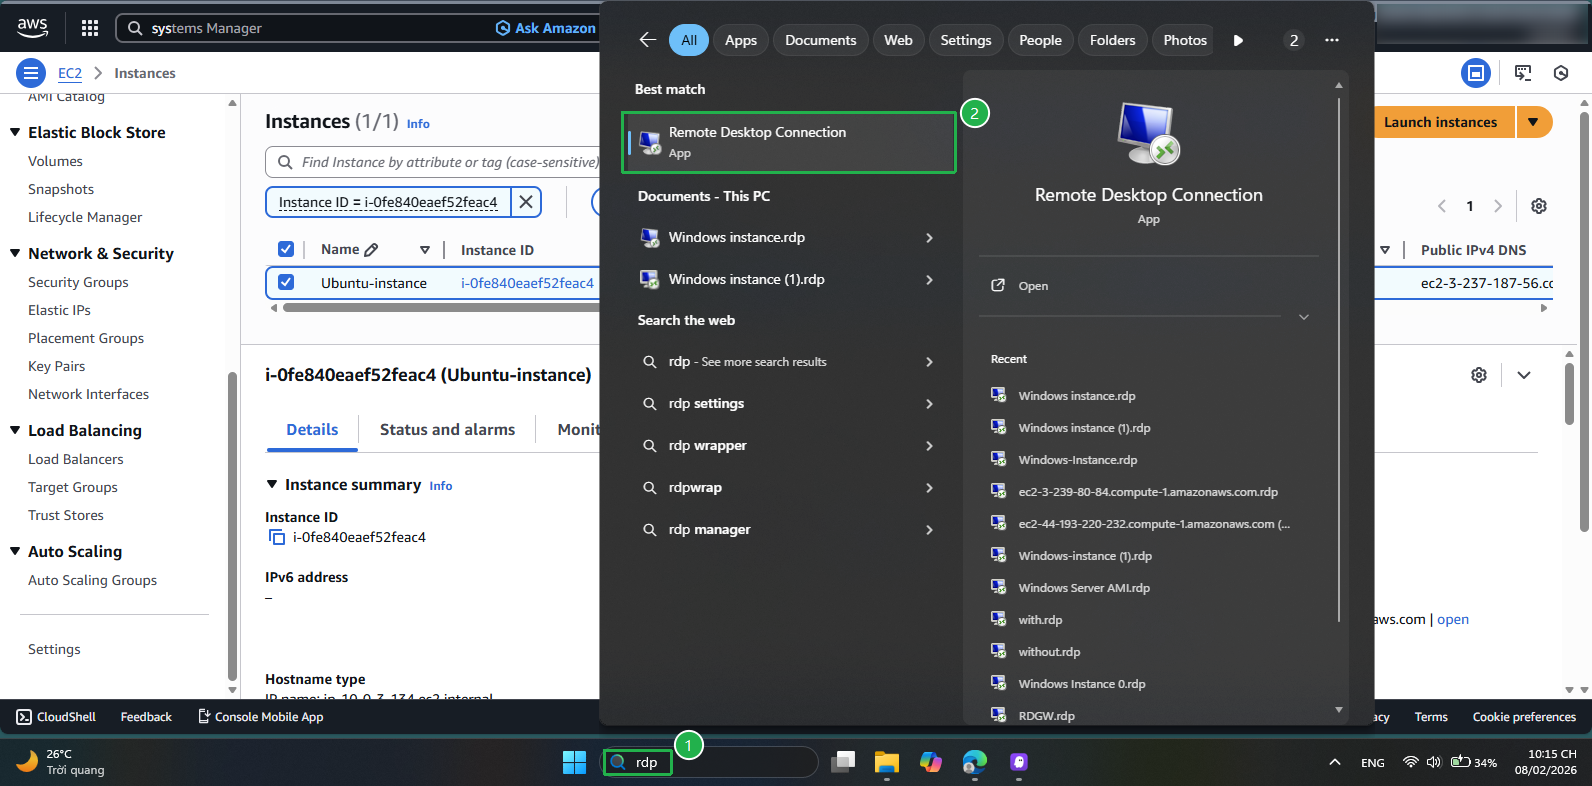This screenshot has height=786, width=1592.
Task: Expand more actions chevron under Open
Action: (1303, 317)
